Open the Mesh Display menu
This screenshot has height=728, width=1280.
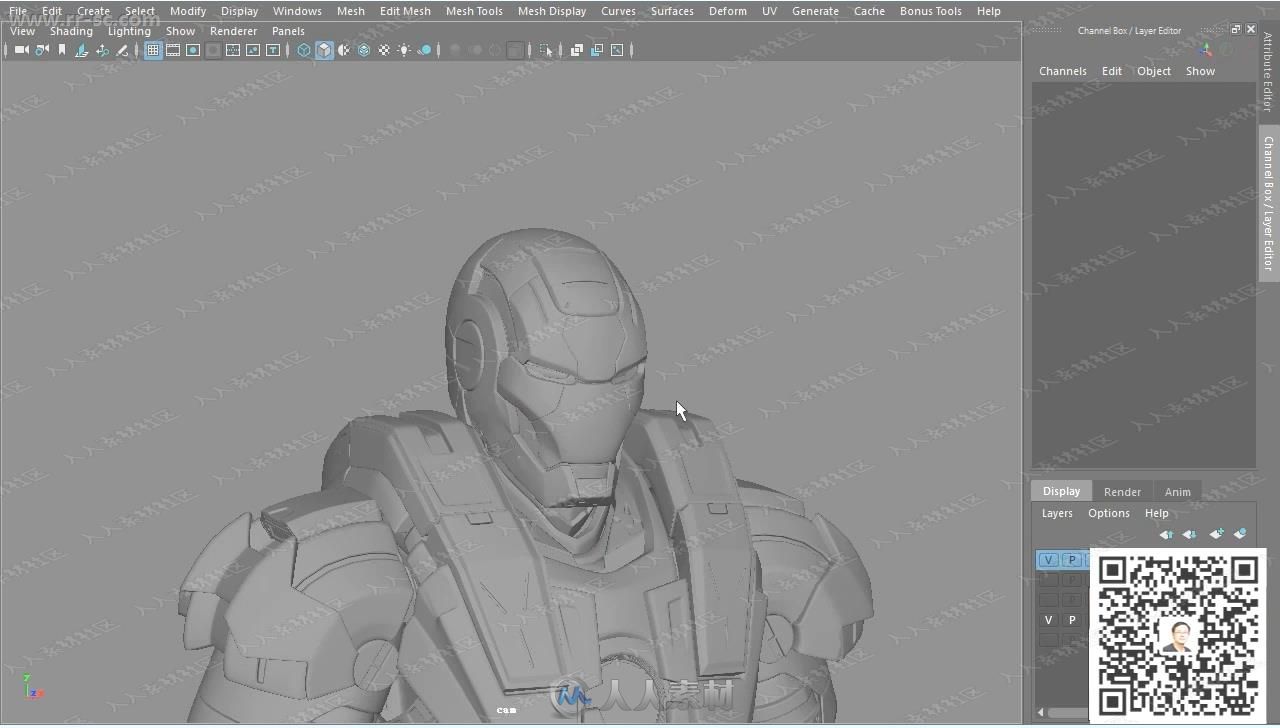pyautogui.click(x=552, y=11)
